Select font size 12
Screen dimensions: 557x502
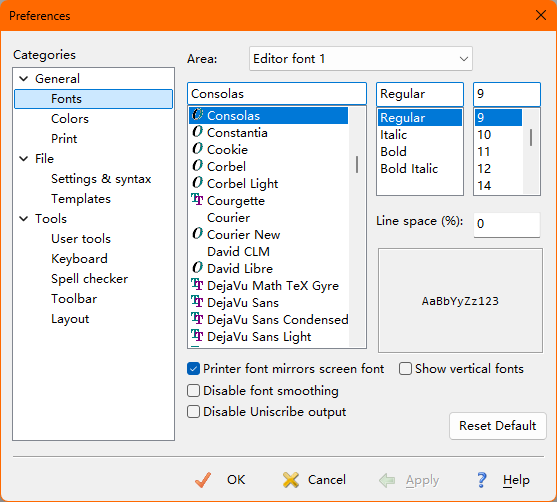click(x=498, y=168)
